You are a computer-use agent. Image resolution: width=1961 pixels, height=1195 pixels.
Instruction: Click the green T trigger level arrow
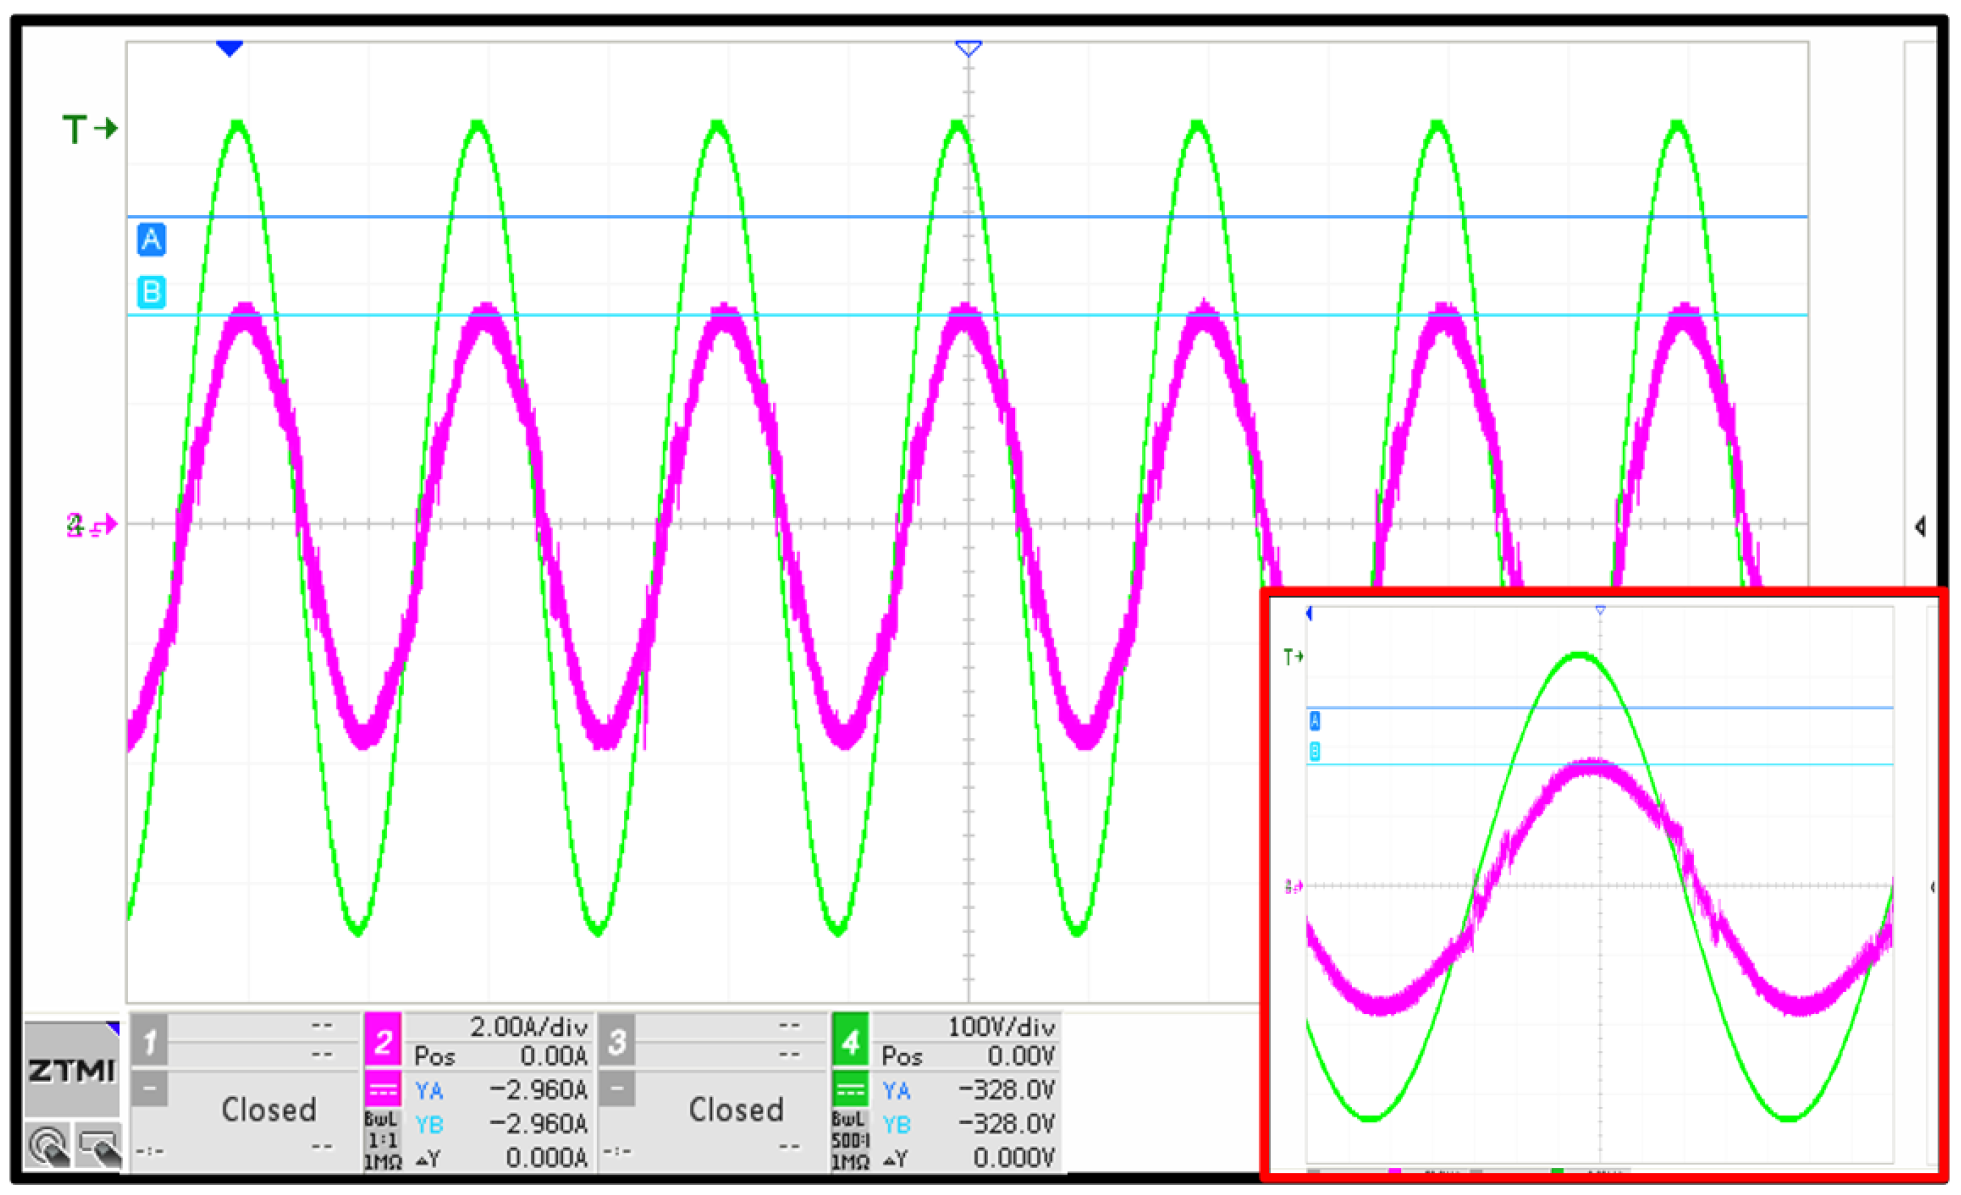(90, 129)
